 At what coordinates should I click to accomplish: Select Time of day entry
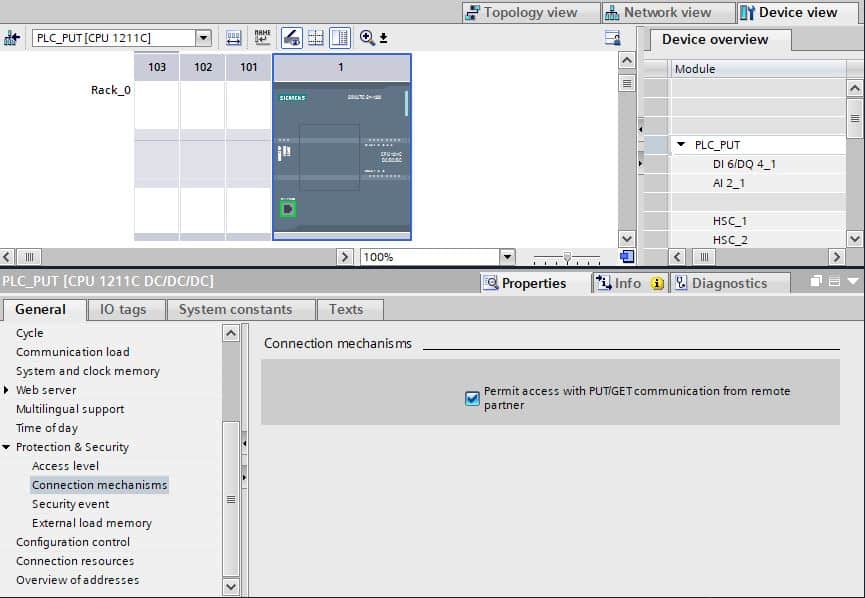(47, 428)
